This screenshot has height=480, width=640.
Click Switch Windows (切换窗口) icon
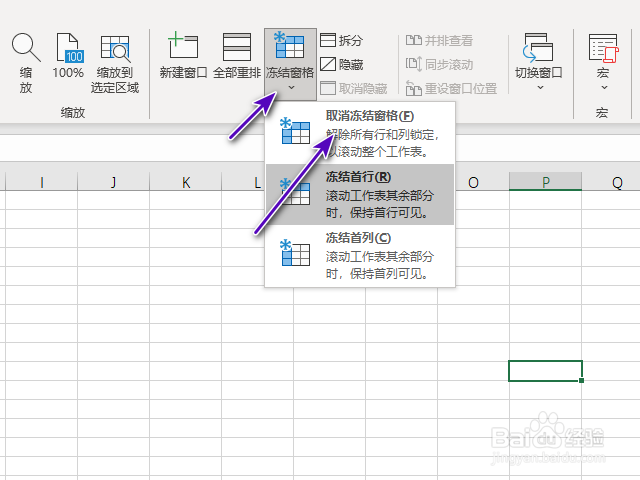point(538,47)
